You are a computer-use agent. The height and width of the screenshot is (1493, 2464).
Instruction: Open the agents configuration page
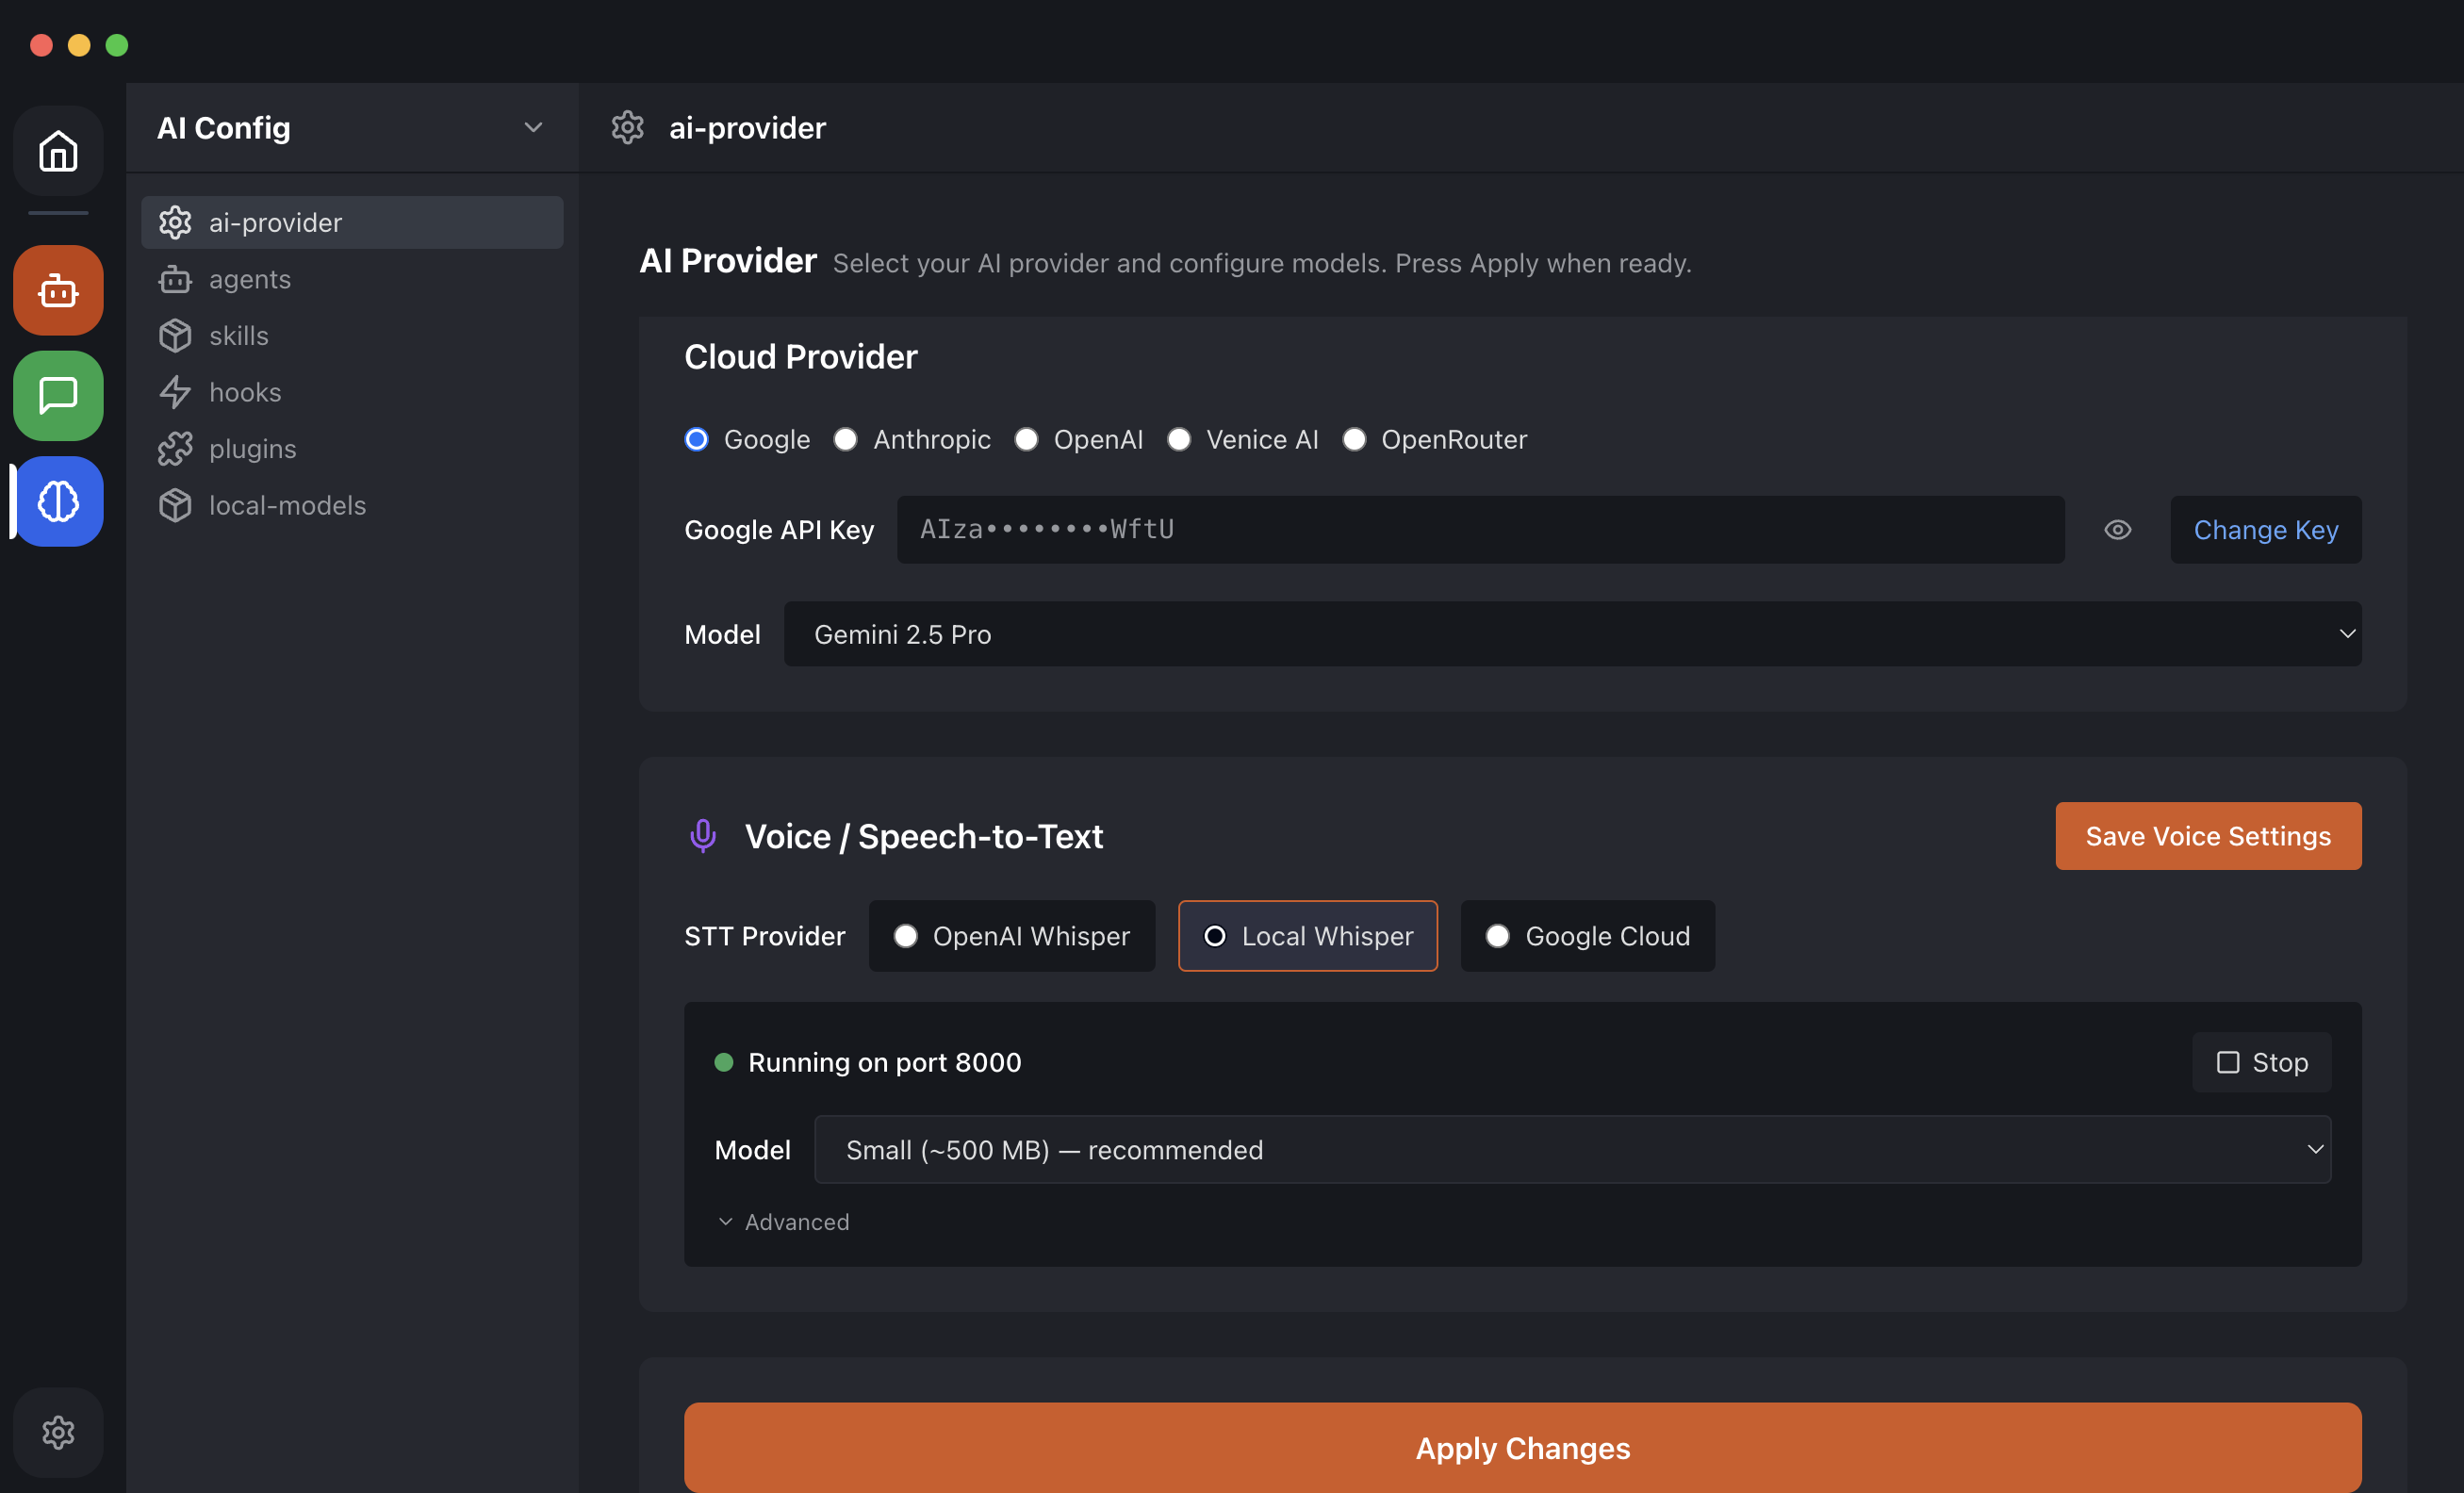click(x=249, y=279)
